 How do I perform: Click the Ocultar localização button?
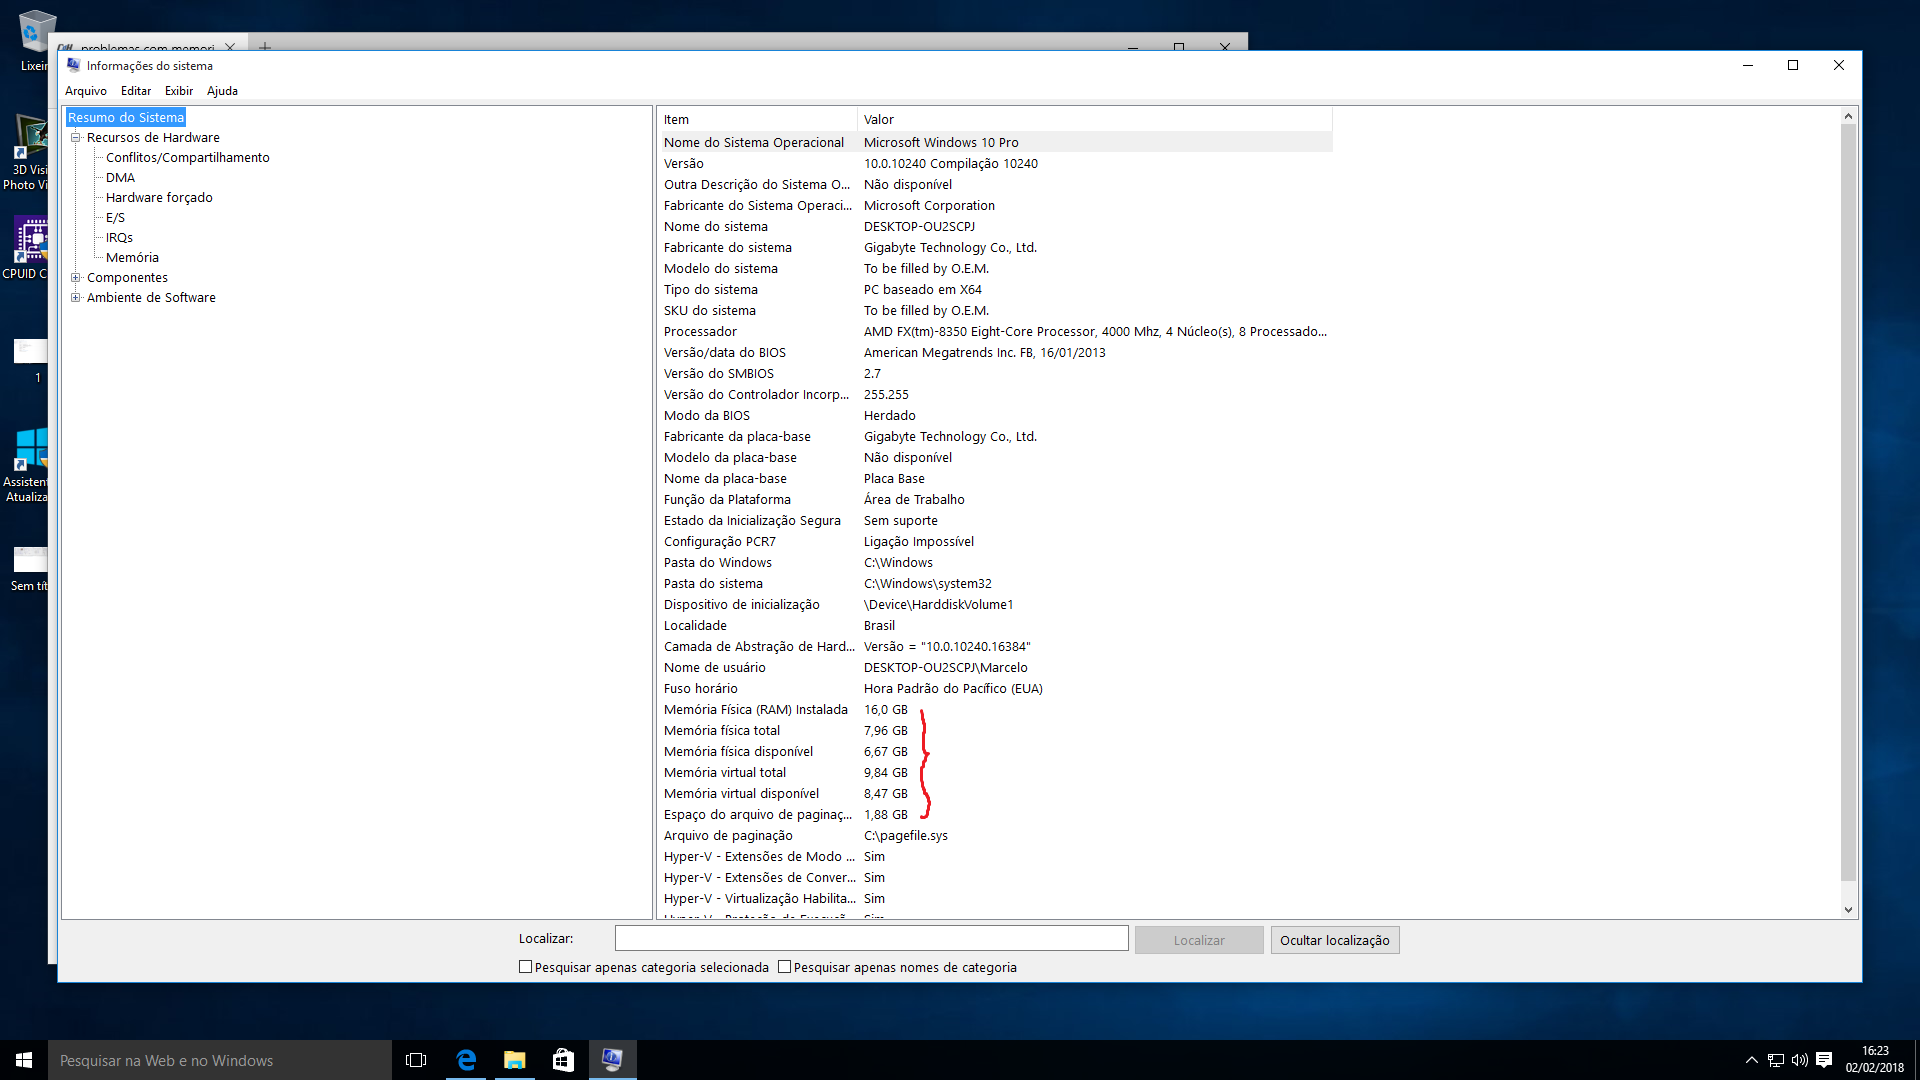pos(1334,940)
